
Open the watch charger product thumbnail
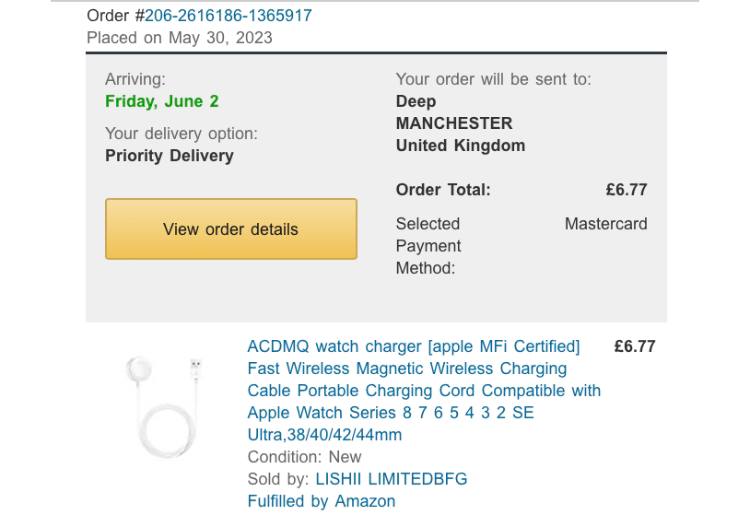tap(165, 405)
